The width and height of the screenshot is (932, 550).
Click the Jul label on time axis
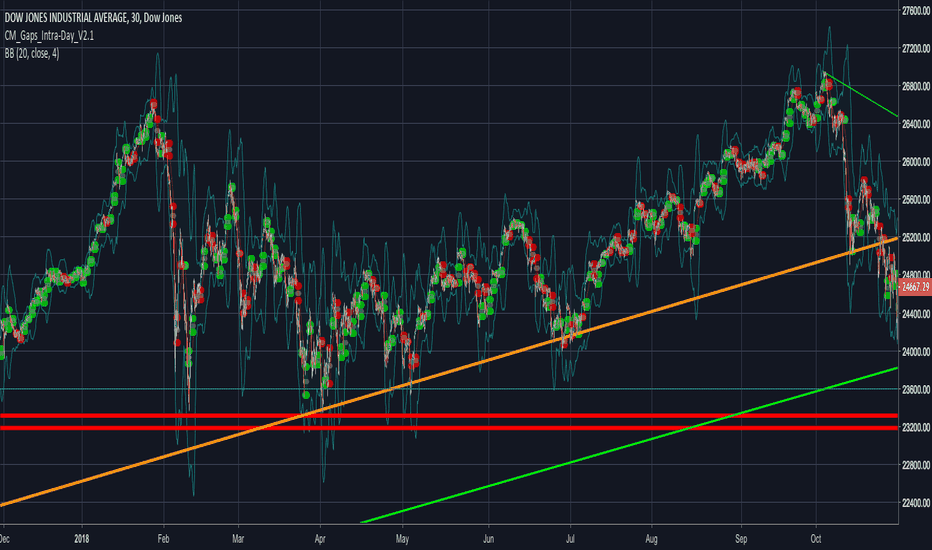click(571, 539)
